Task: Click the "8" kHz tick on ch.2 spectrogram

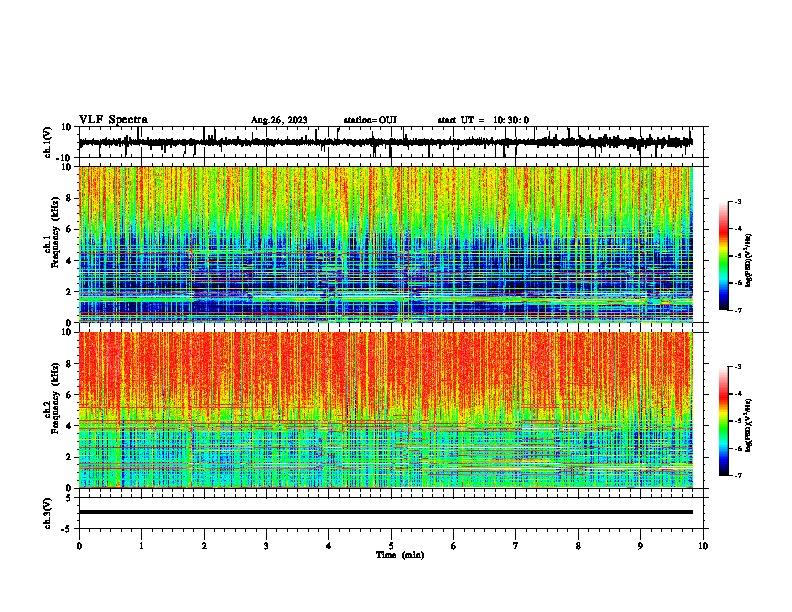Action: click(x=69, y=364)
